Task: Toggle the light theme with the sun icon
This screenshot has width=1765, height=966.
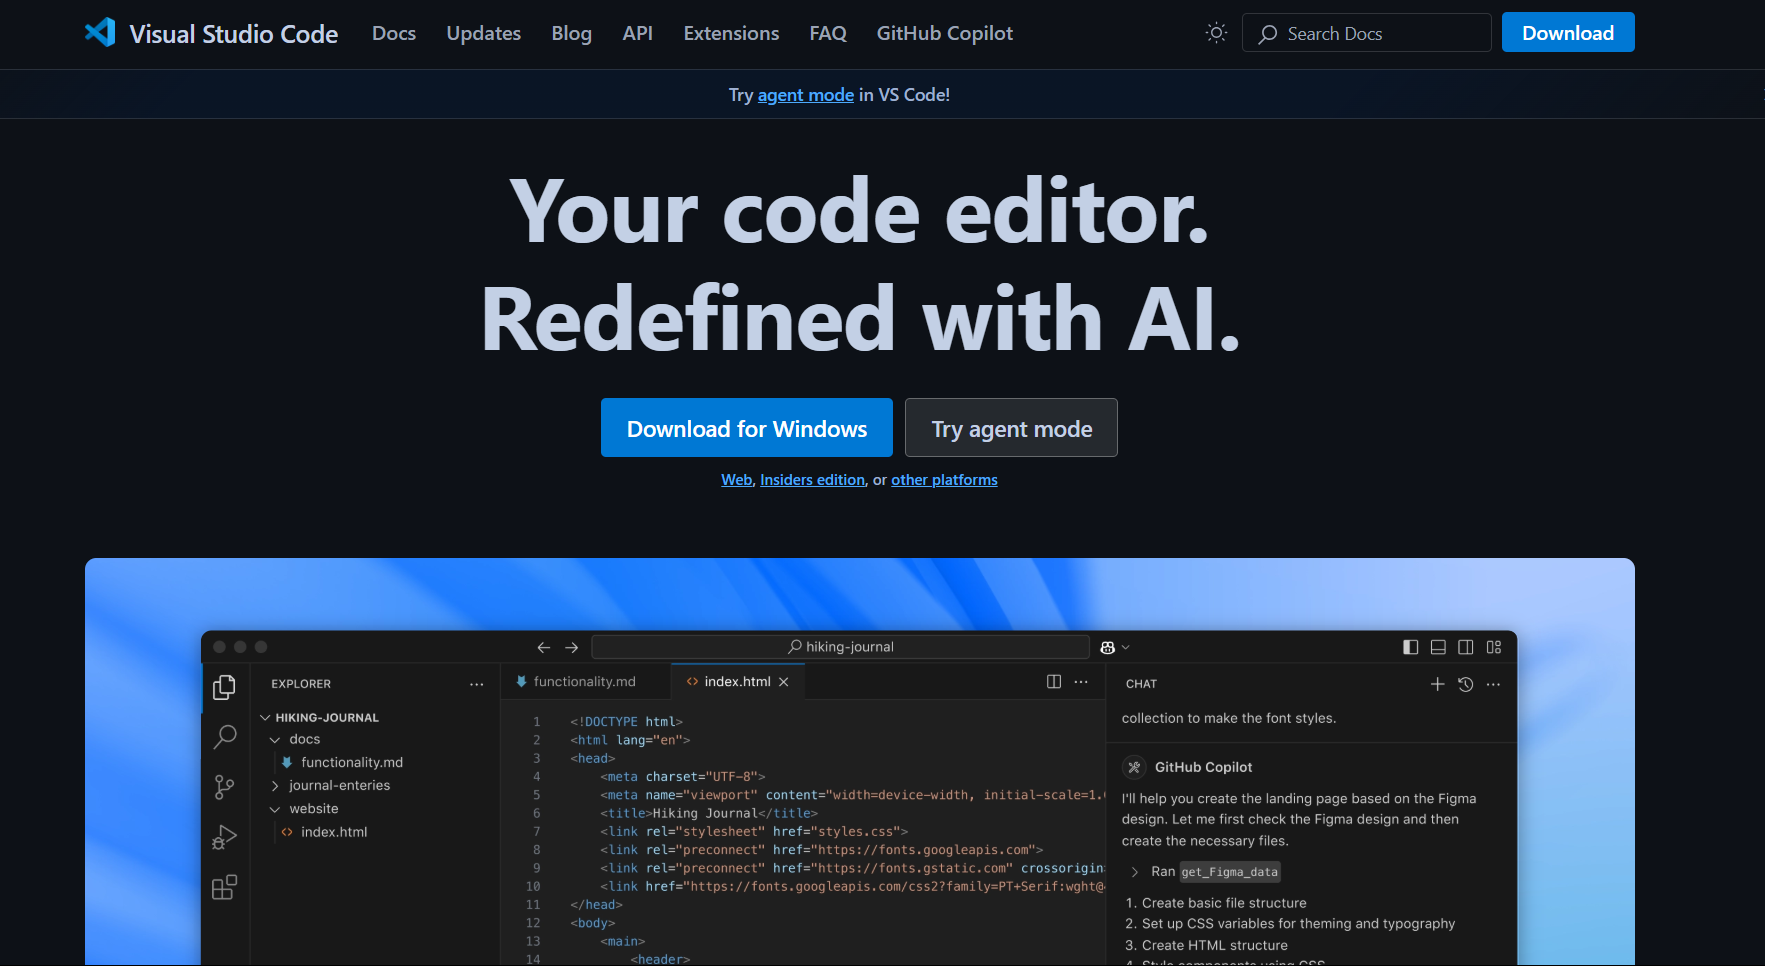Action: pos(1216,32)
